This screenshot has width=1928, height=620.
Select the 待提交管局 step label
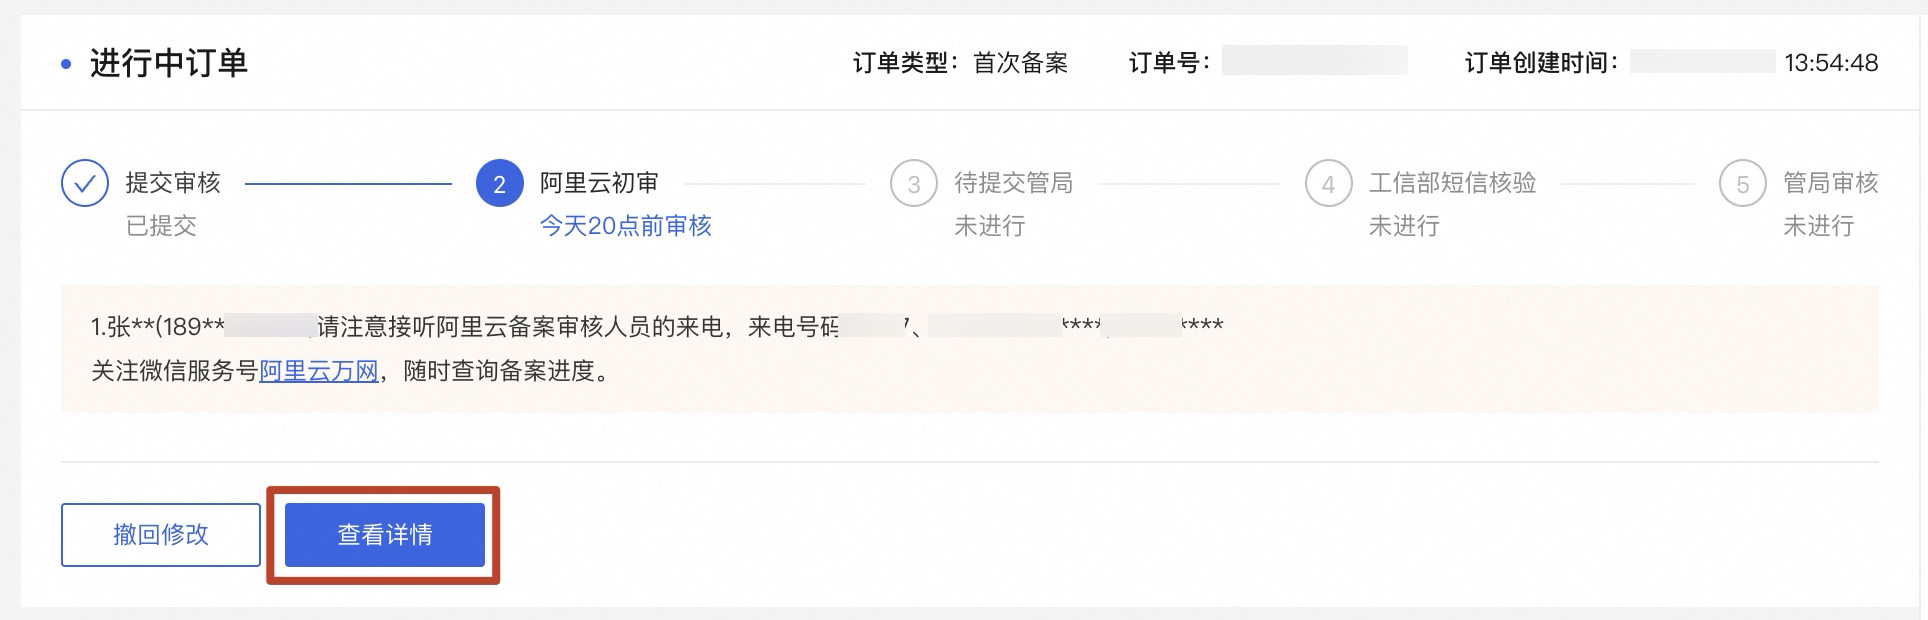(1013, 183)
